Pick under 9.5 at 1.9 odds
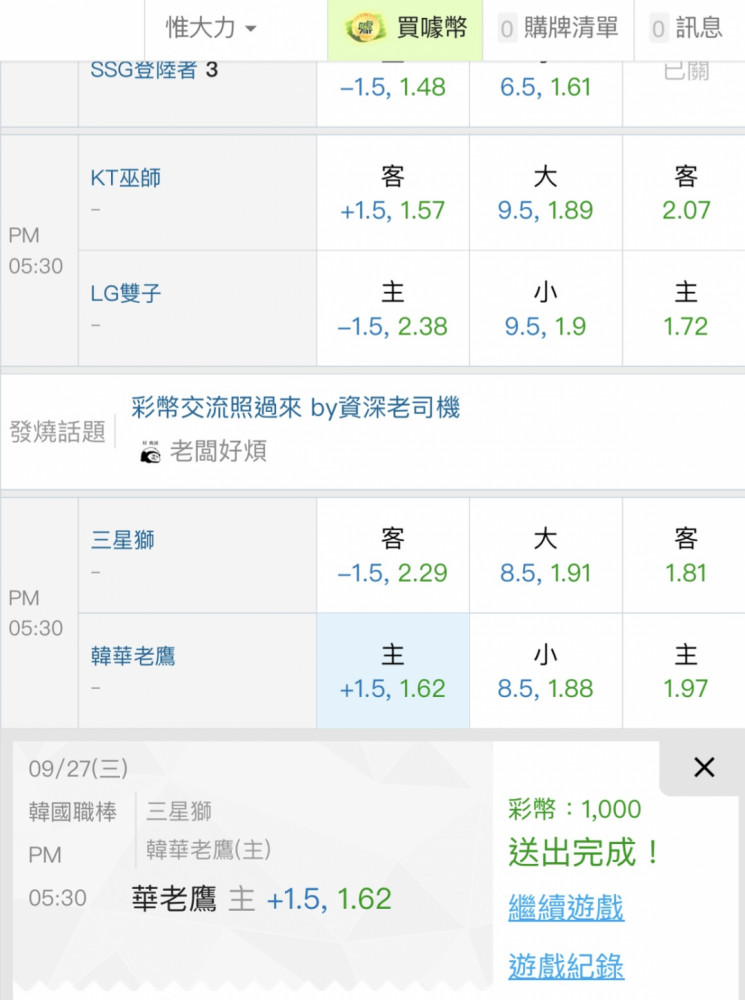 pos(545,309)
